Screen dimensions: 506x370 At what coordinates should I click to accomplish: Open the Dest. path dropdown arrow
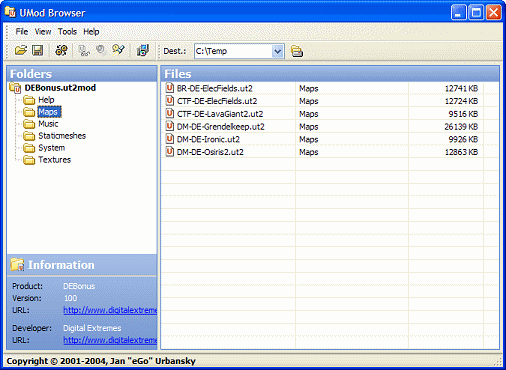(x=277, y=51)
